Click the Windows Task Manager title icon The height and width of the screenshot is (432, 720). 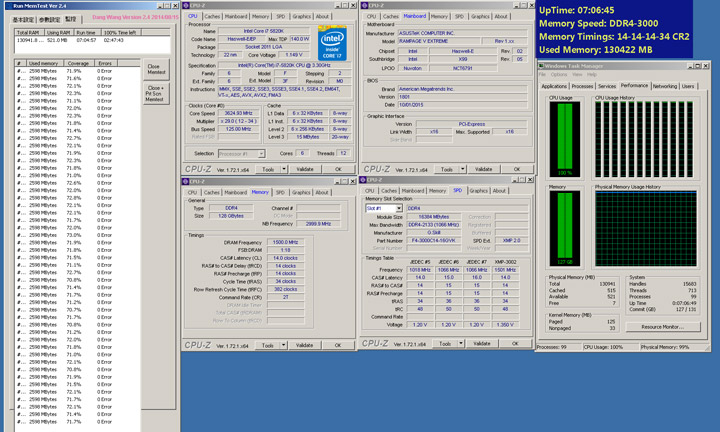[x=542, y=65]
